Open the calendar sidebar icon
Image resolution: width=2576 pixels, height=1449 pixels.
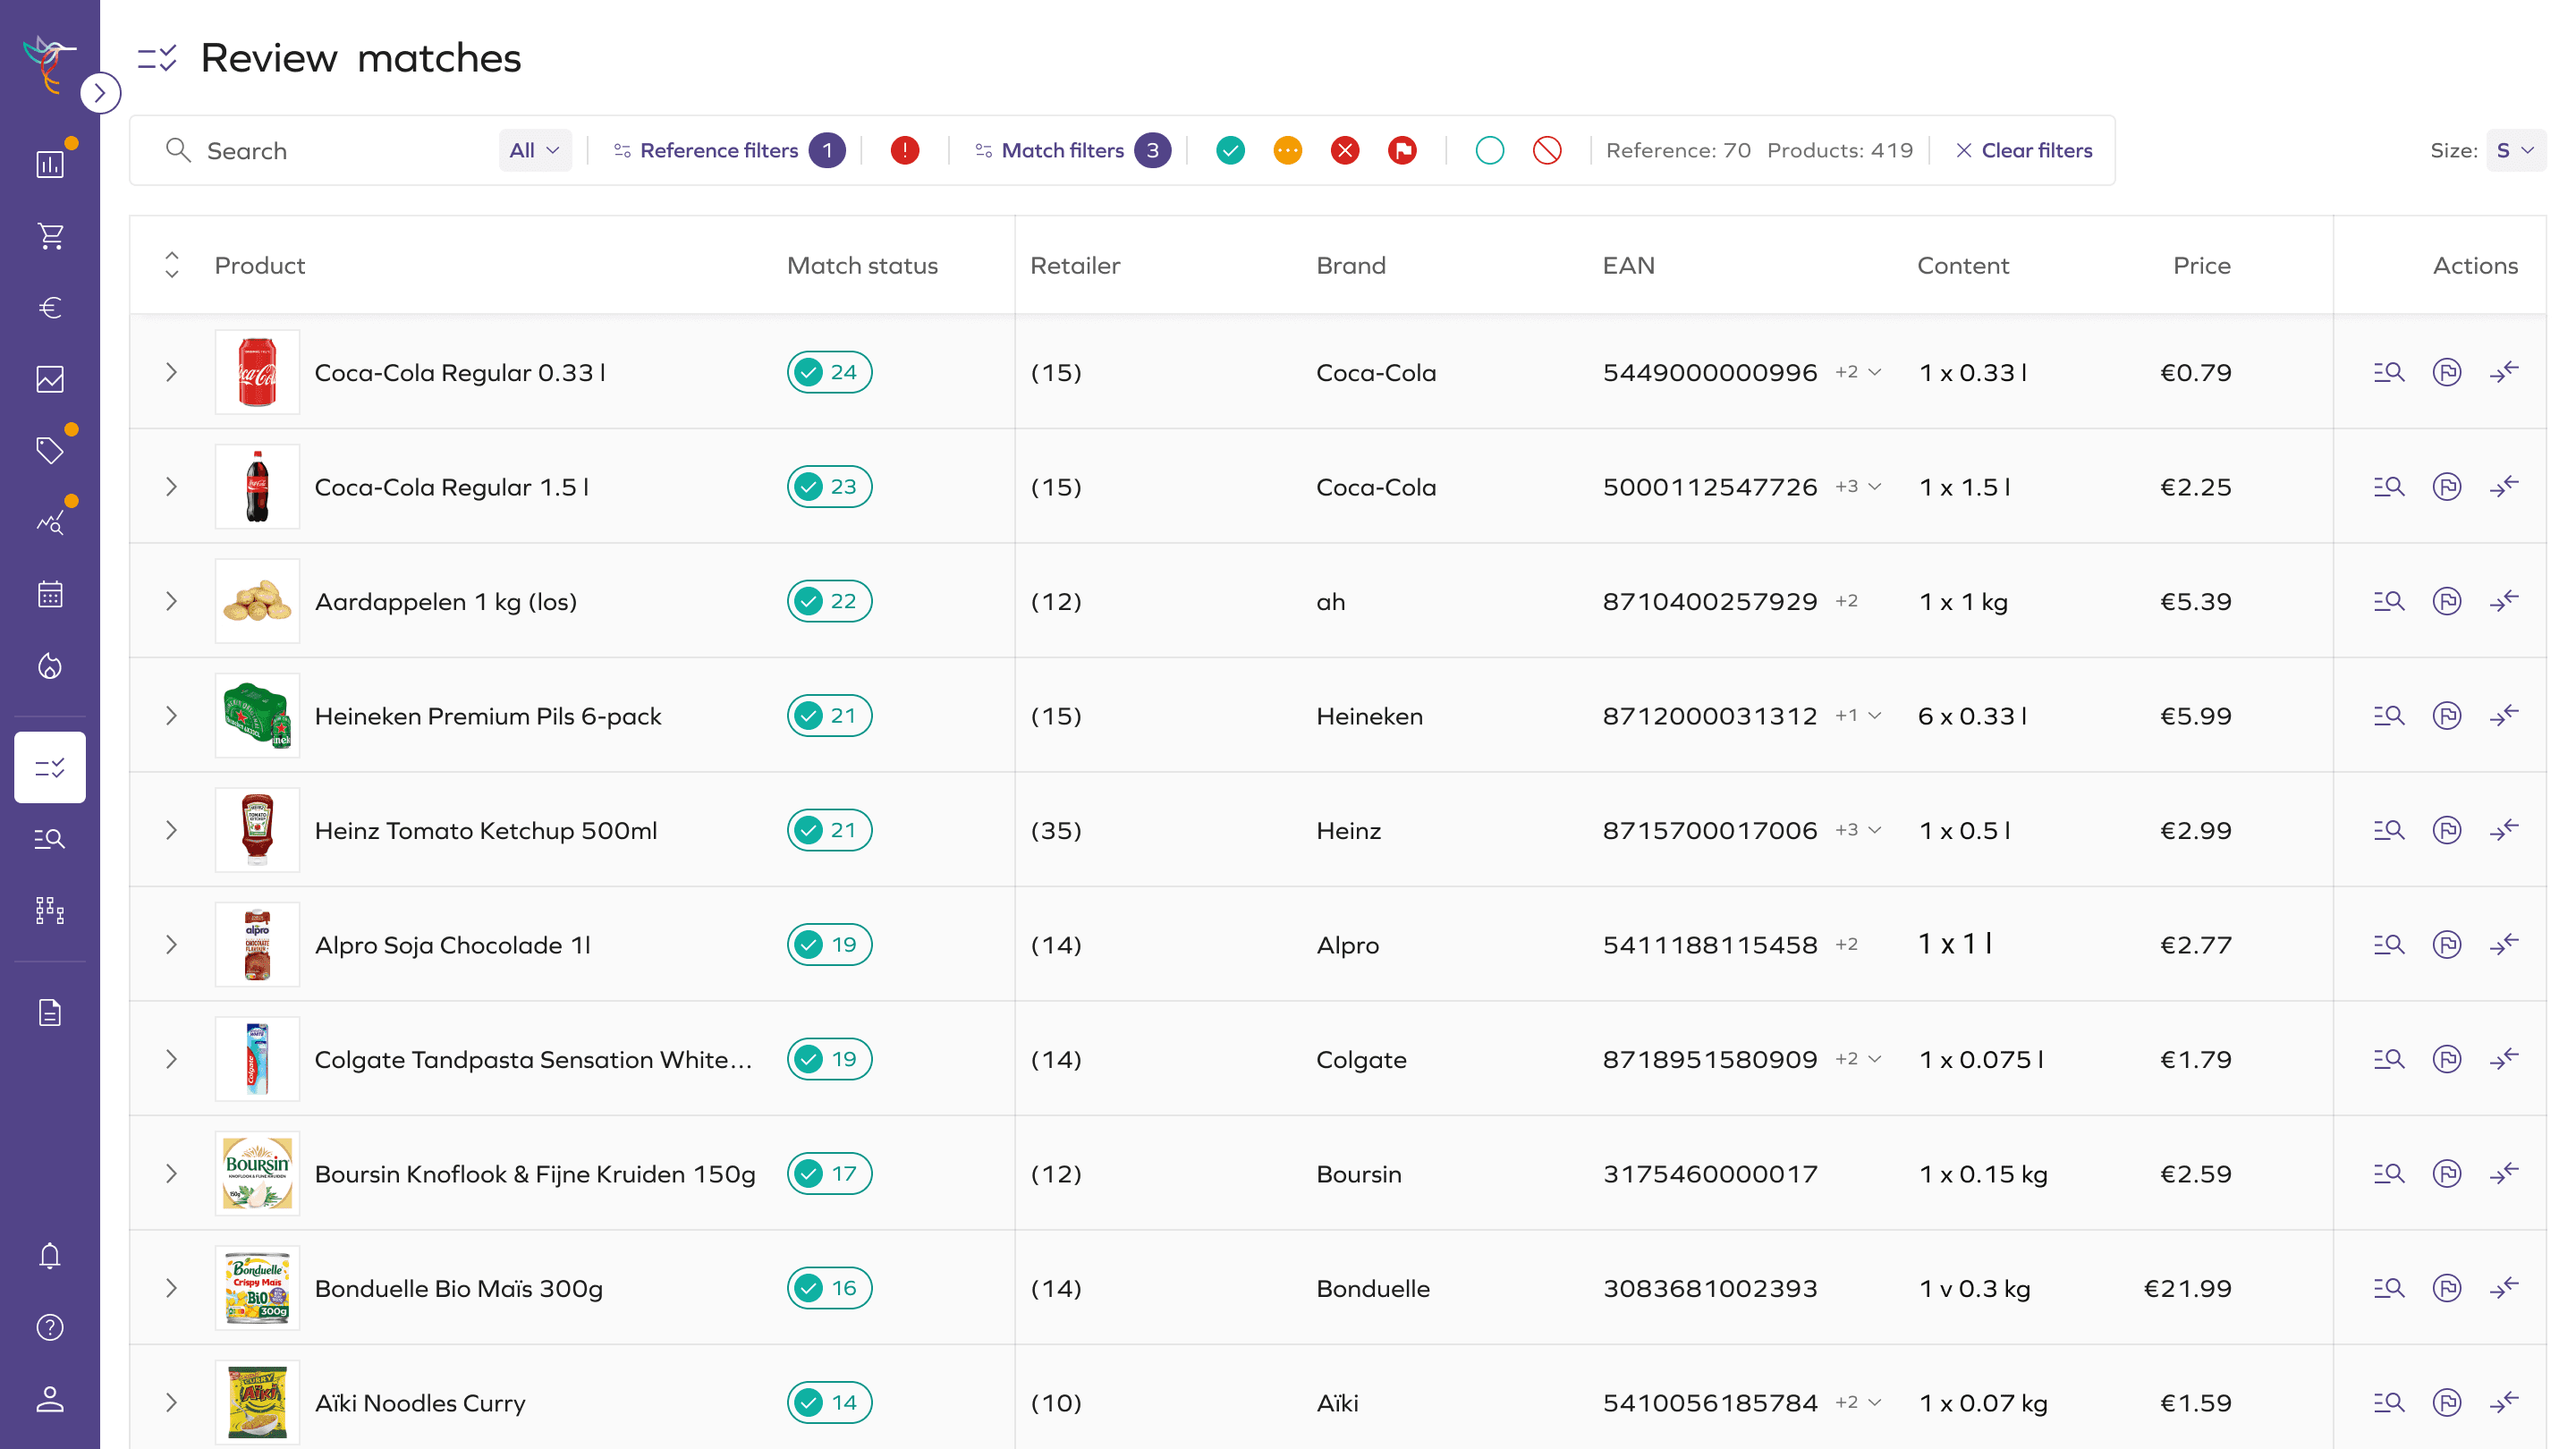[50, 594]
